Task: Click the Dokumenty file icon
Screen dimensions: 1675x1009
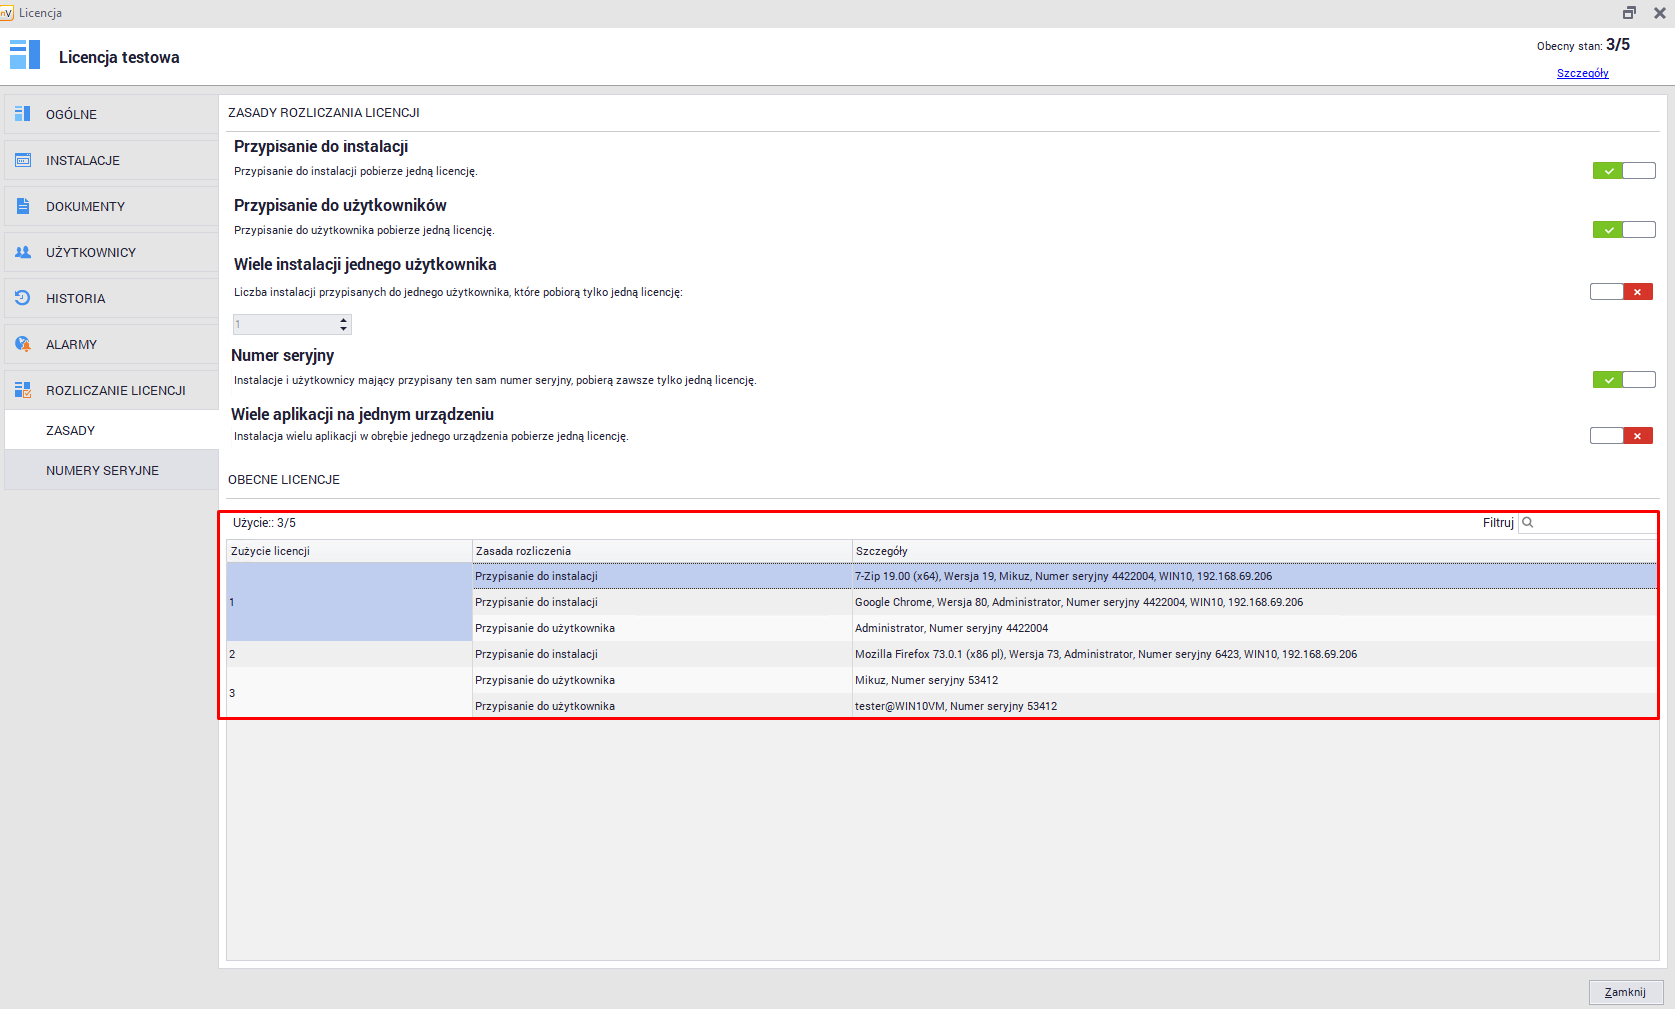Action: coord(23,206)
